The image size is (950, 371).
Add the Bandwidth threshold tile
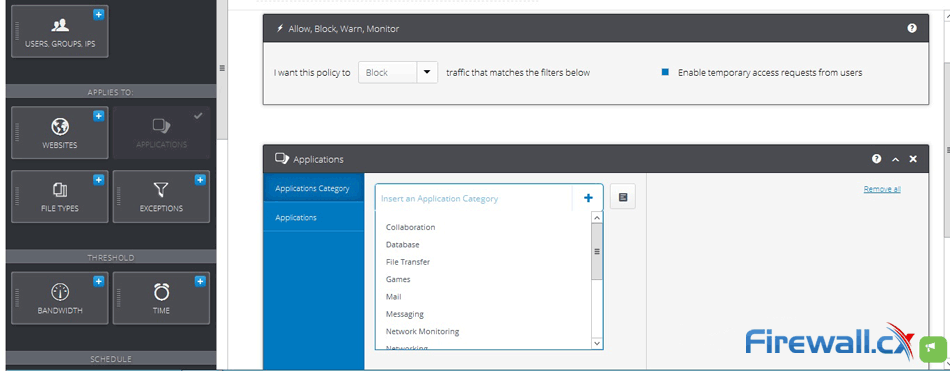[60, 298]
